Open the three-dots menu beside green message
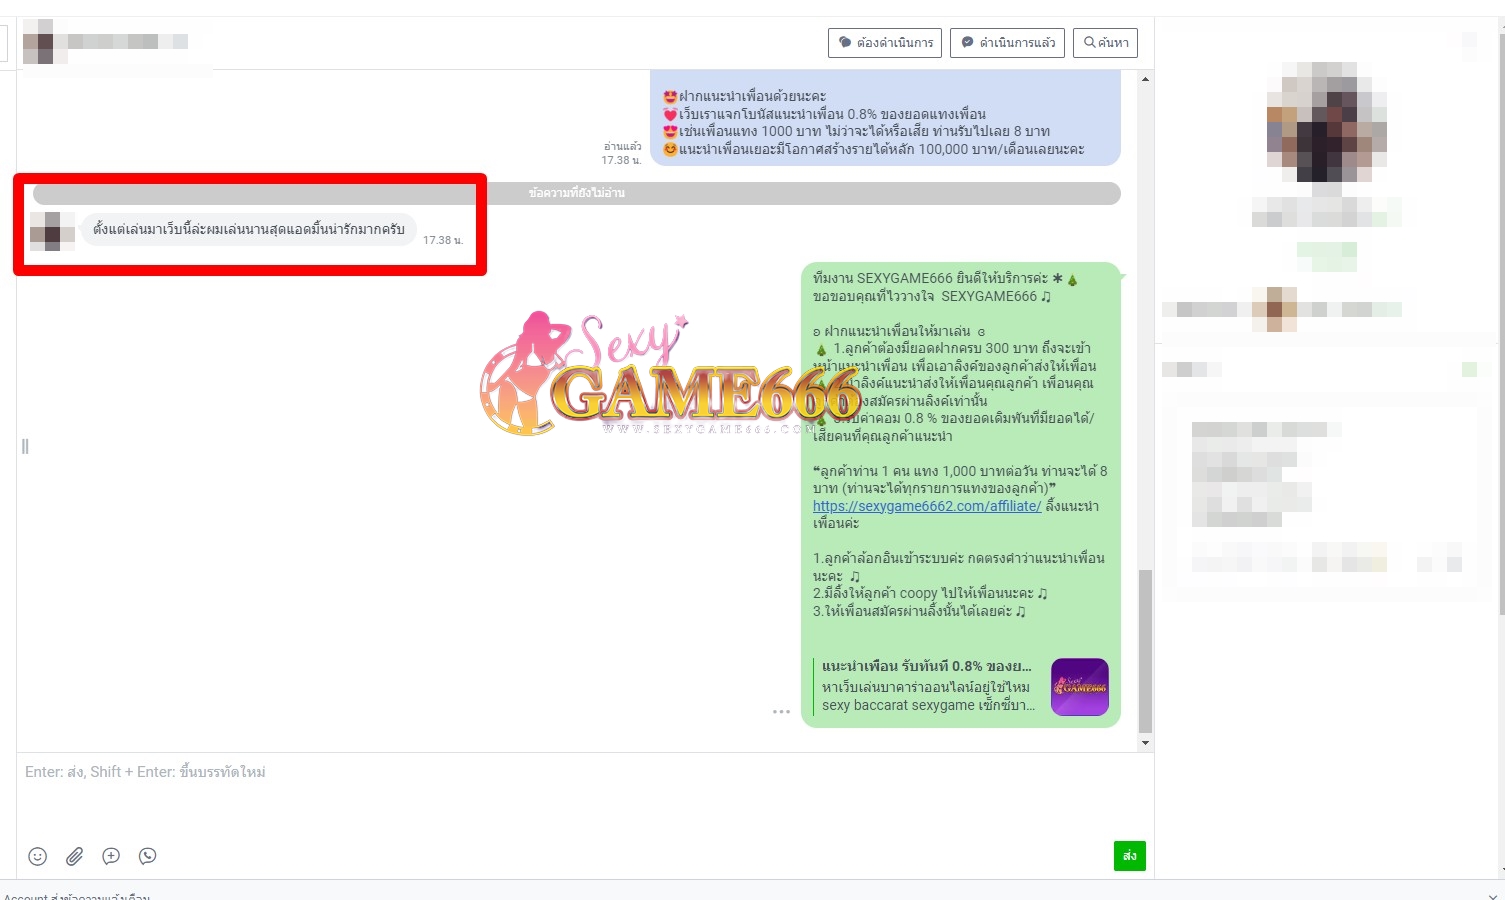 (781, 712)
